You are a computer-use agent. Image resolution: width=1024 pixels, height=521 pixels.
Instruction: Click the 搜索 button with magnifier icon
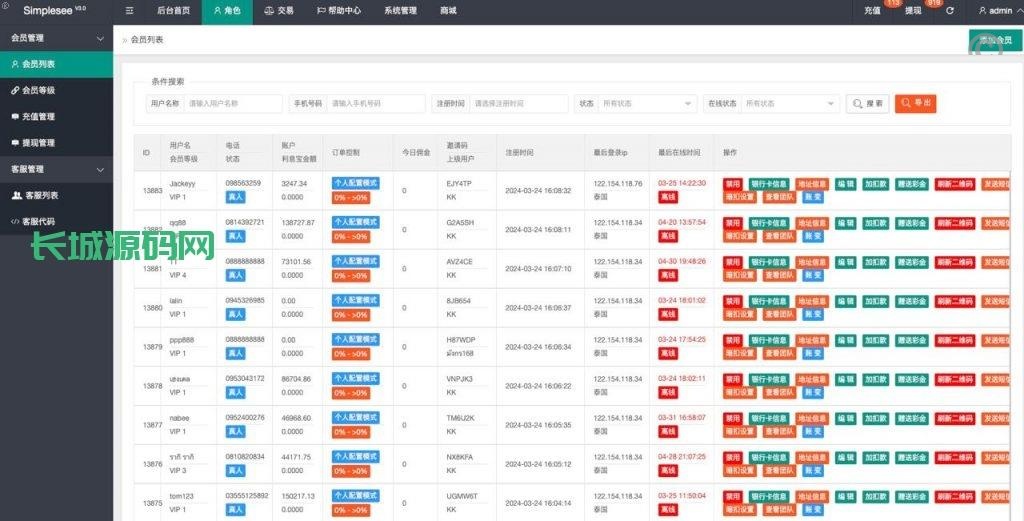coord(867,103)
